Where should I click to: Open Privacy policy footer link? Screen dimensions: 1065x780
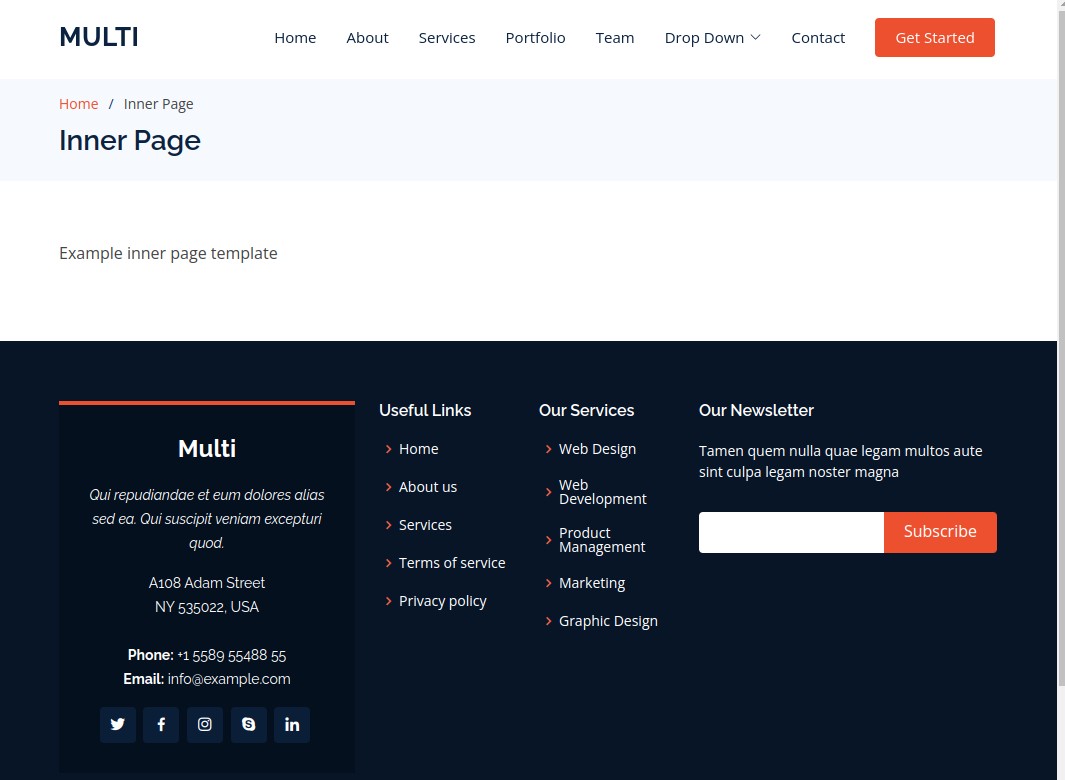tap(442, 601)
